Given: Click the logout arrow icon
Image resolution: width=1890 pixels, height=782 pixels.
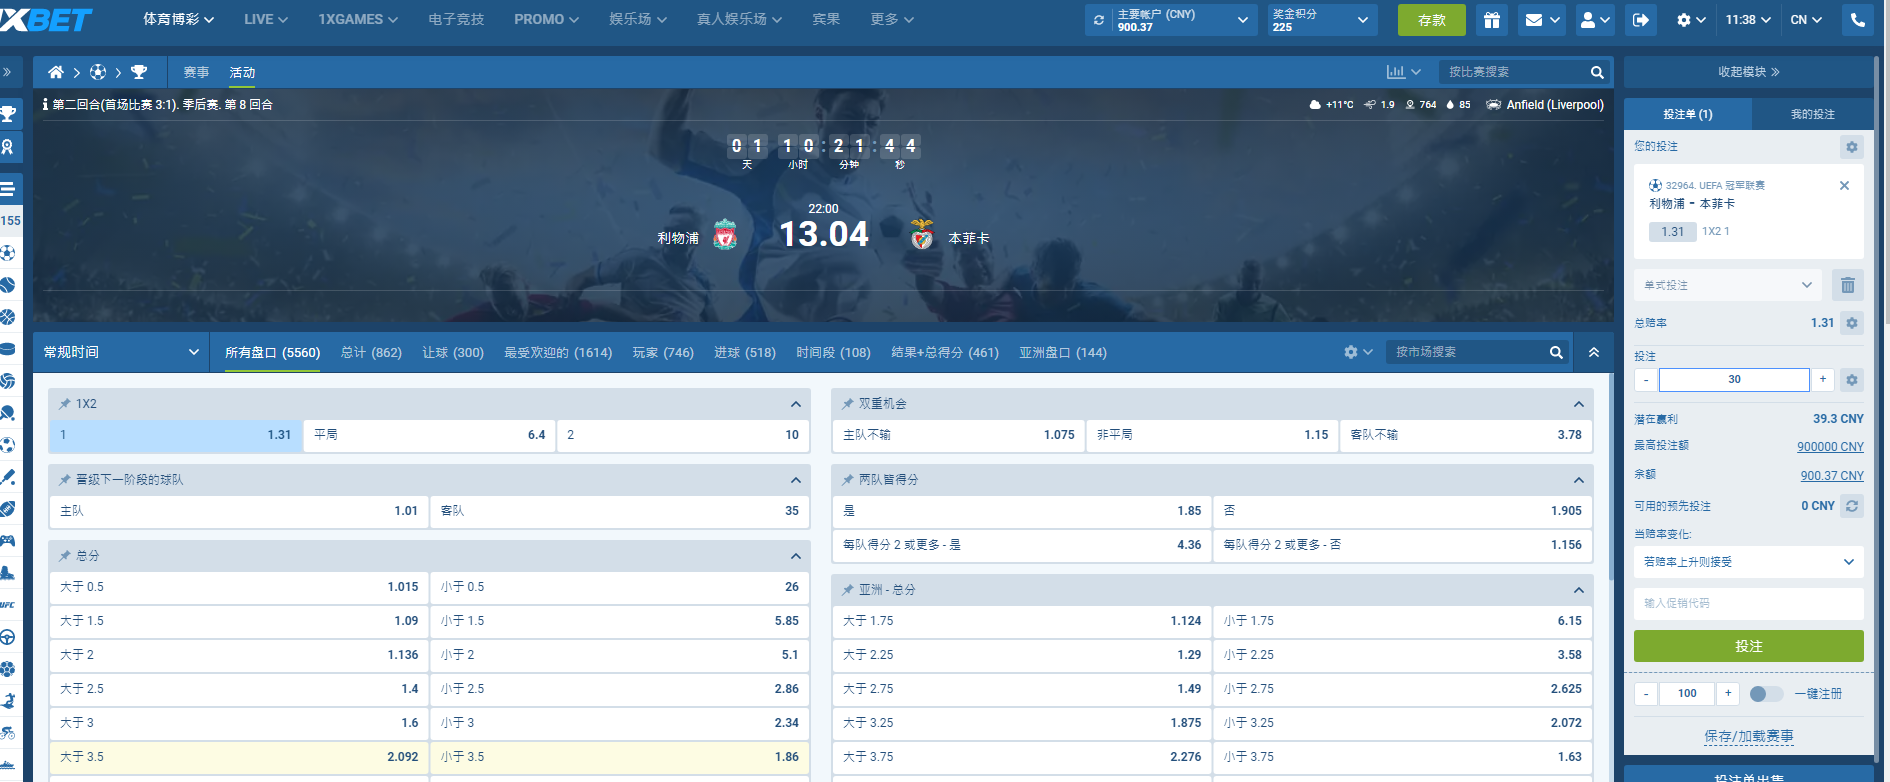Looking at the screenshot, I should click(1641, 20).
